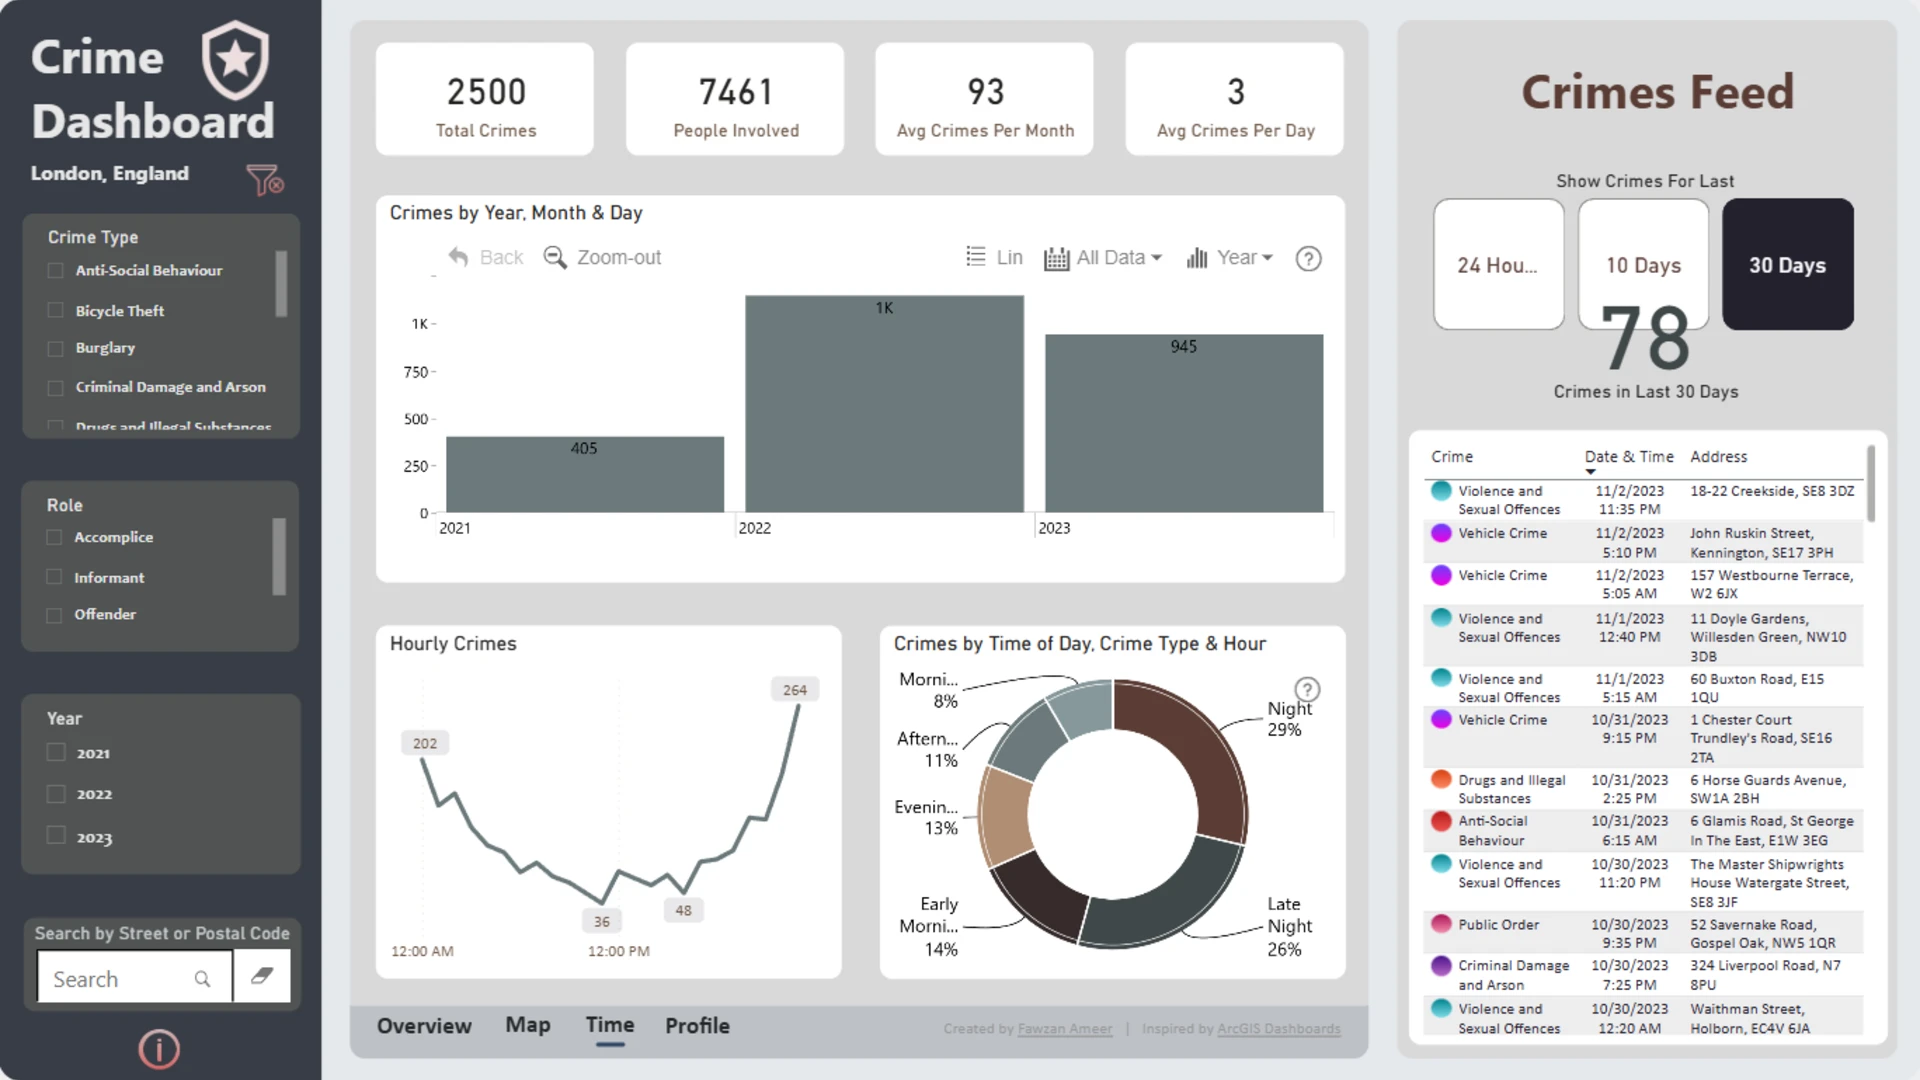Check the Accomplice role checkbox

pyautogui.click(x=54, y=537)
